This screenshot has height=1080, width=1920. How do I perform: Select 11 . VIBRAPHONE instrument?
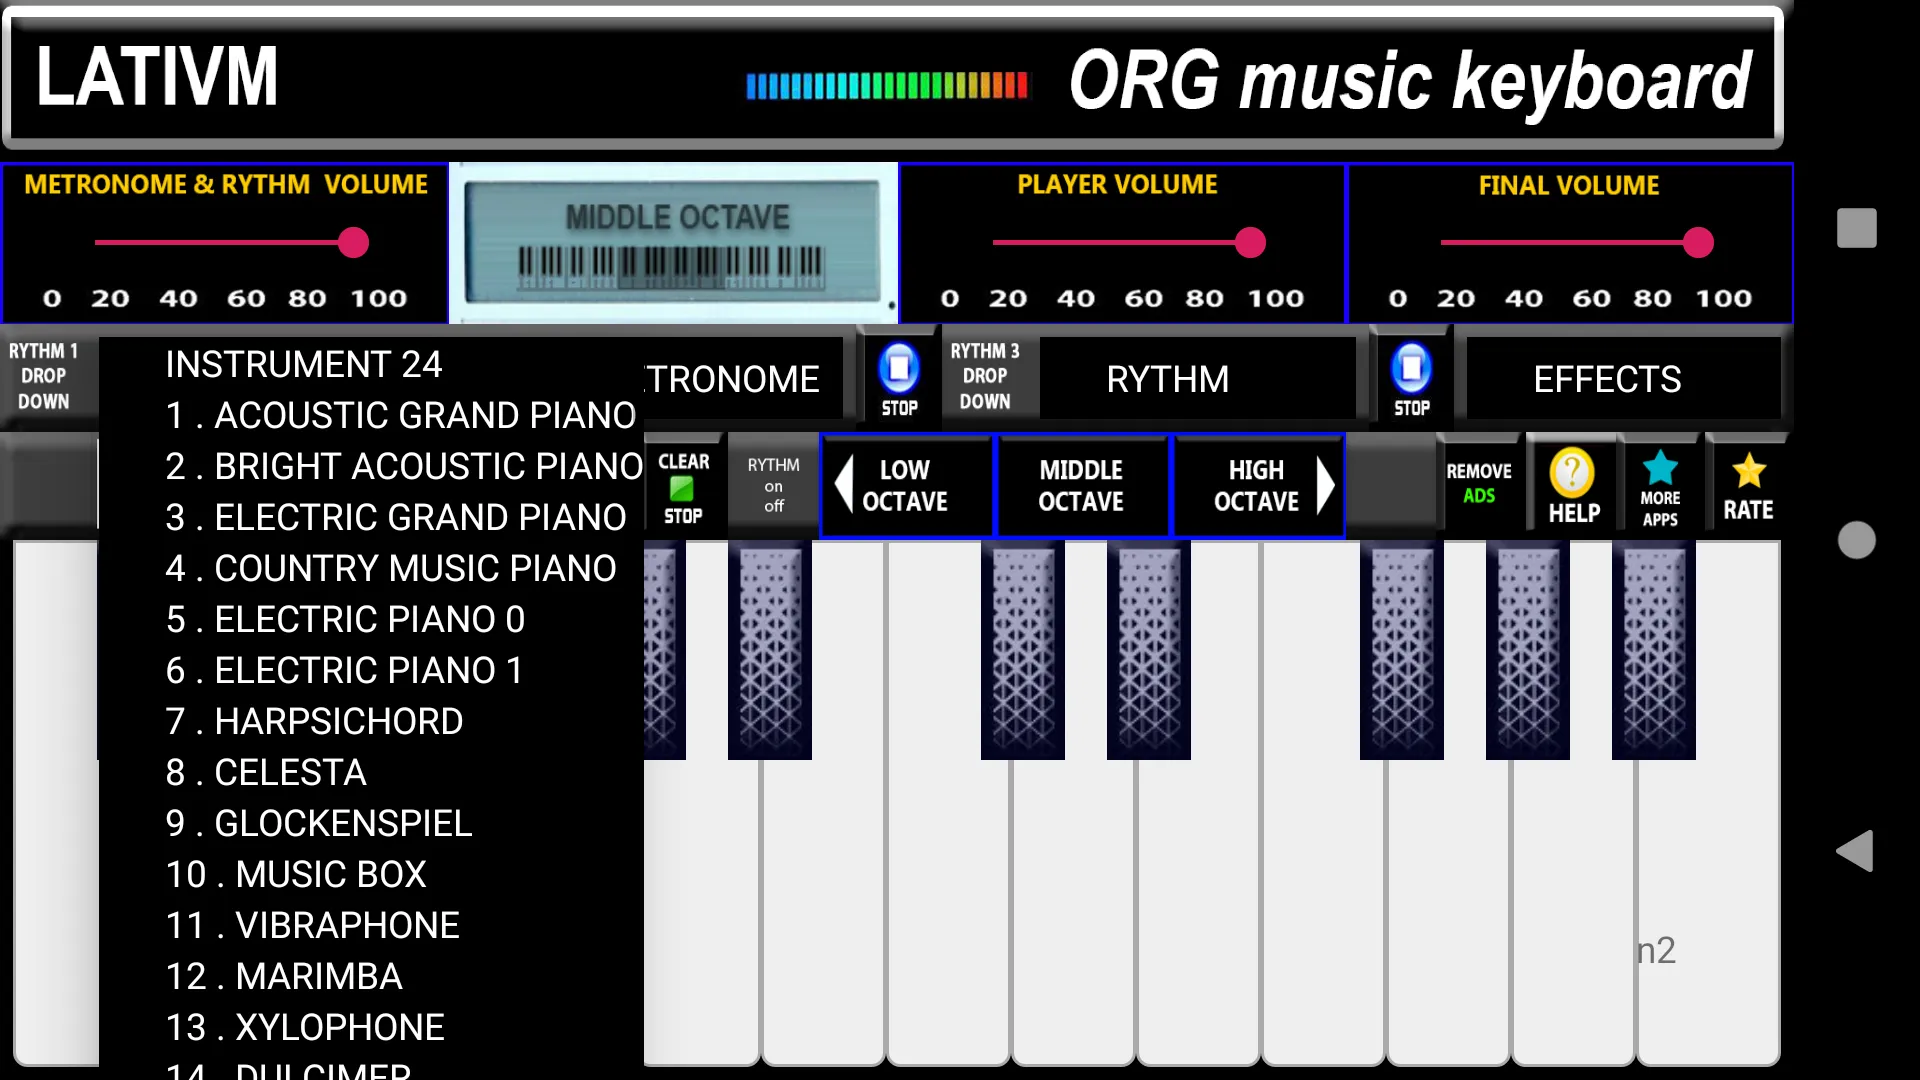[312, 925]
